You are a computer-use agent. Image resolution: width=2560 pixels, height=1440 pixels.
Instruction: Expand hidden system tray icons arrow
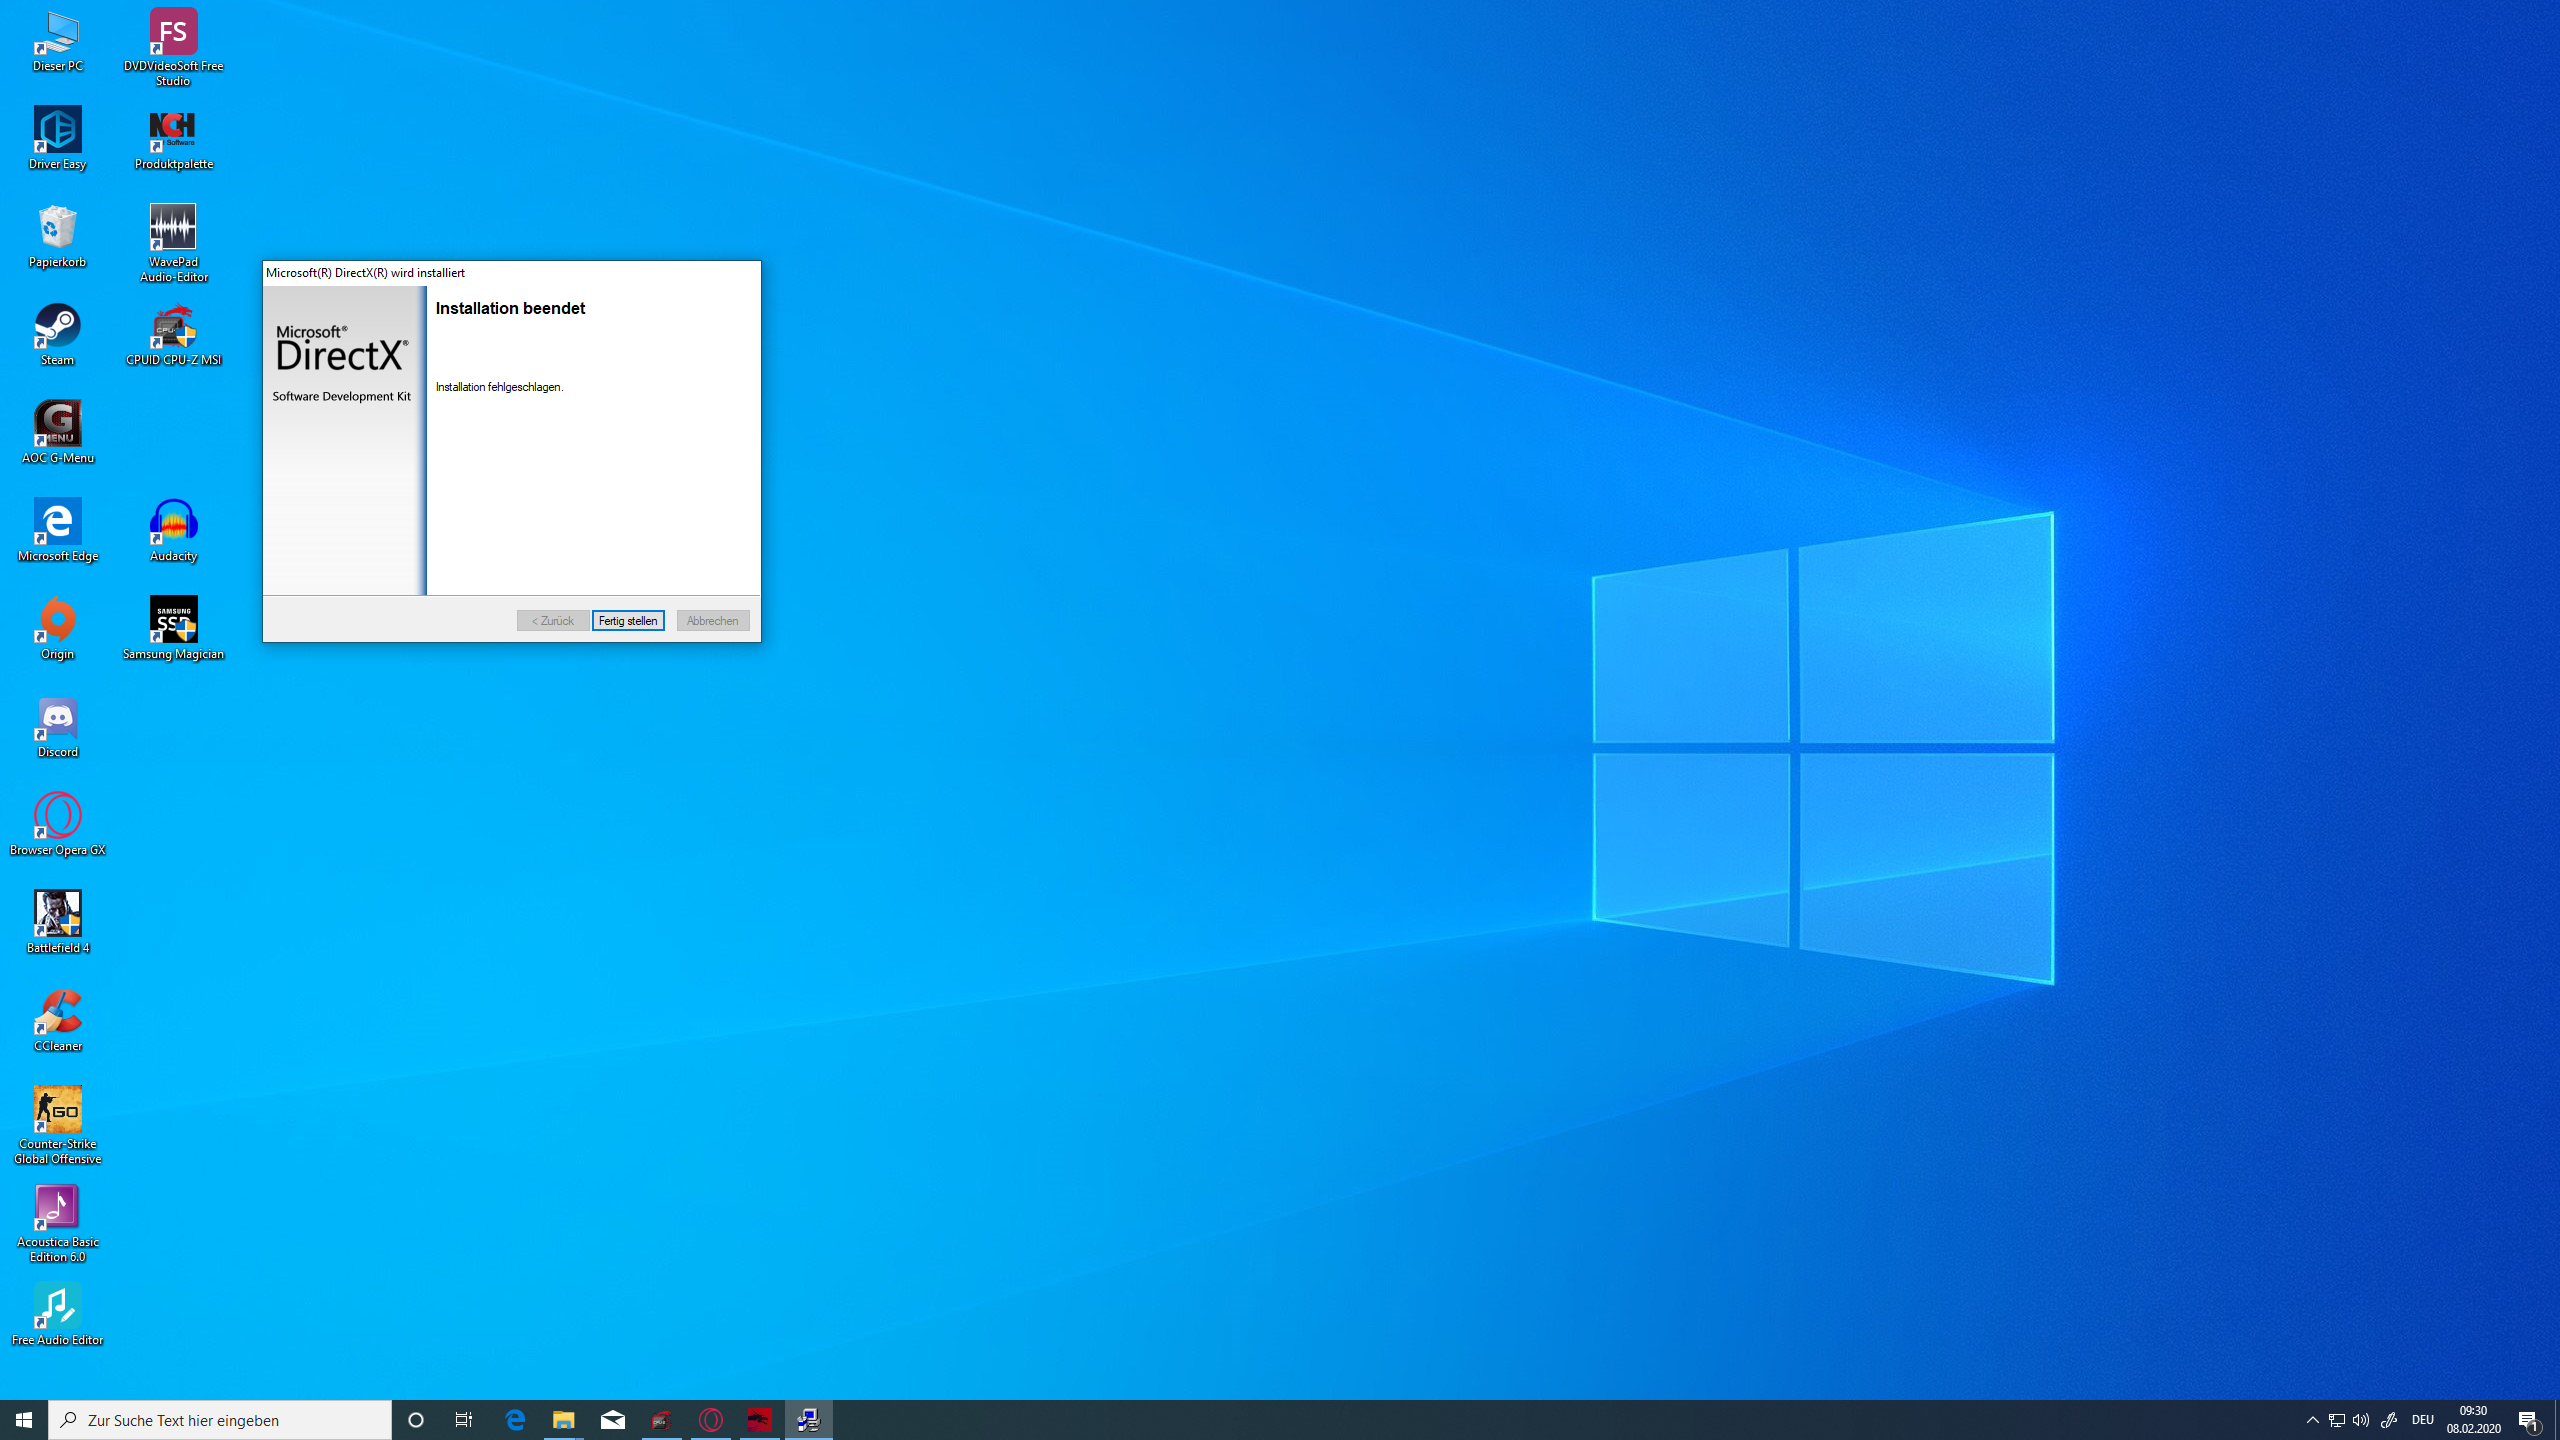(x=2312, y=1420)
